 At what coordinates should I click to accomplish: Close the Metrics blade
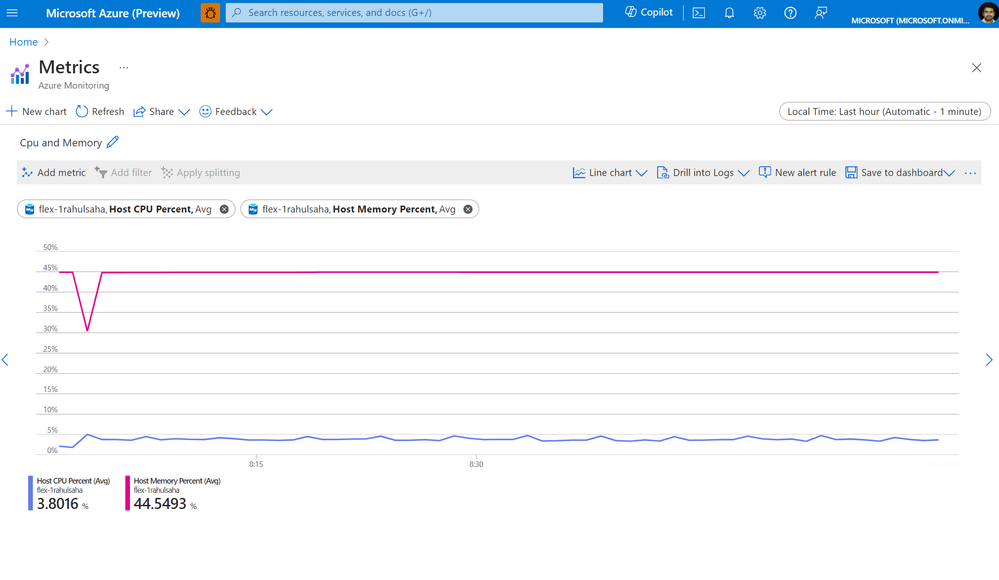pos(976,68)
